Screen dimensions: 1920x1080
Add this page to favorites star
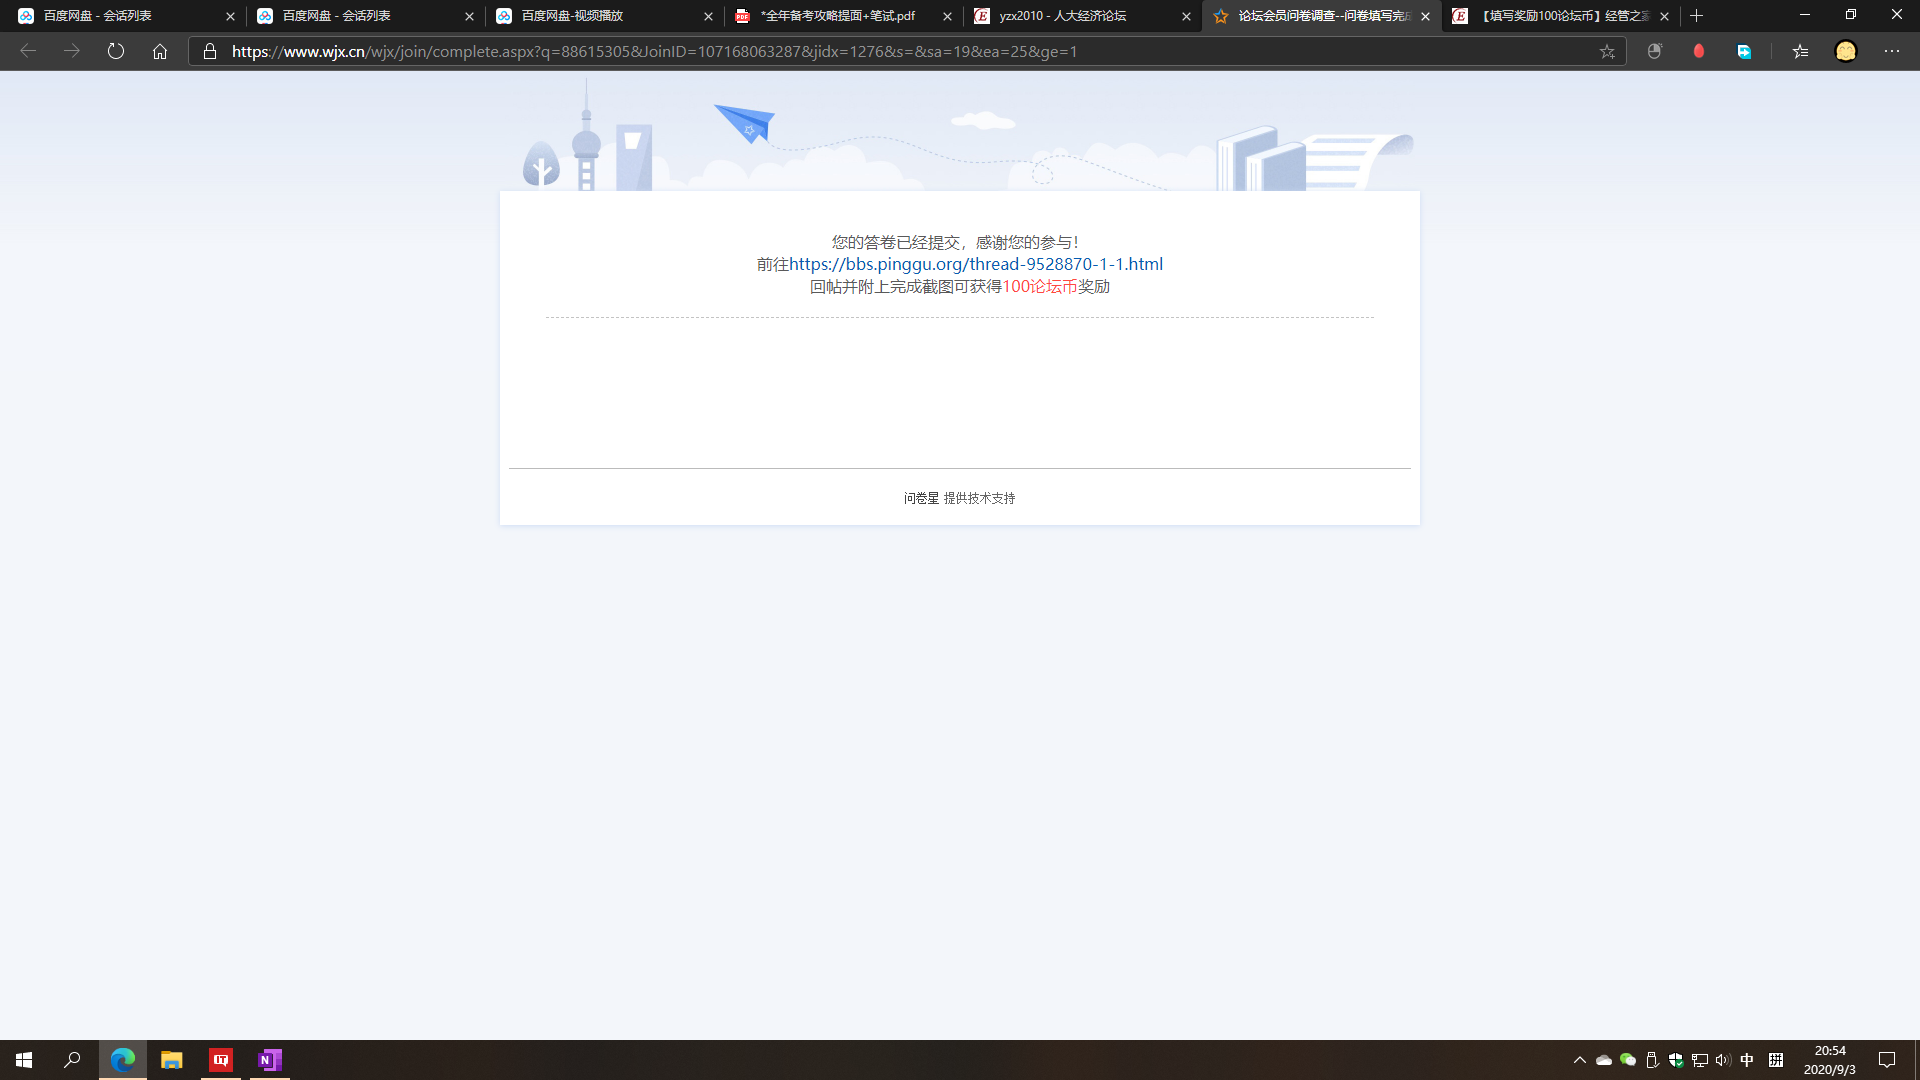tap(1607, 51)
